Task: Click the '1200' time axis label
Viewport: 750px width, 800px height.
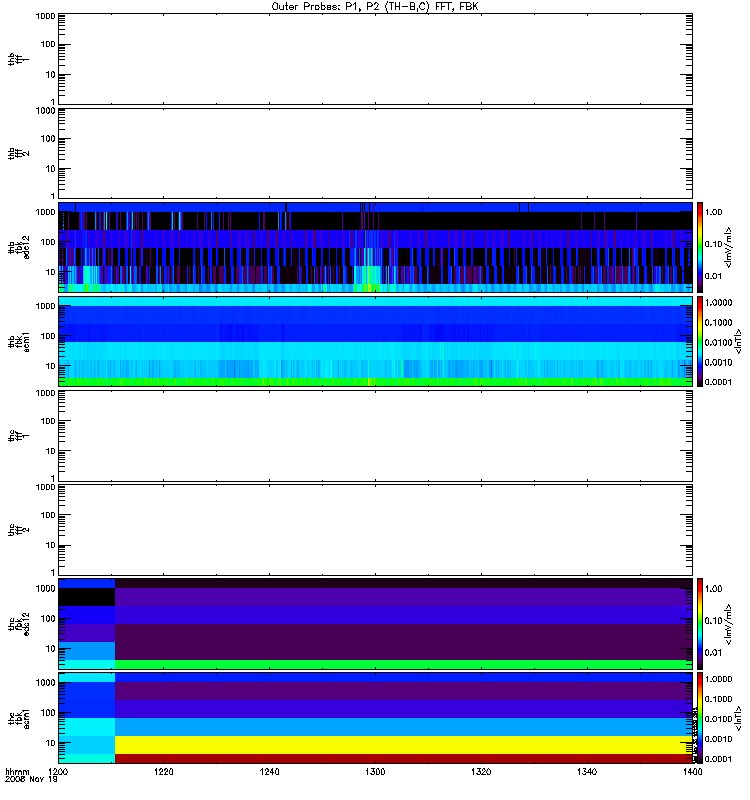Action: point(58,772)
